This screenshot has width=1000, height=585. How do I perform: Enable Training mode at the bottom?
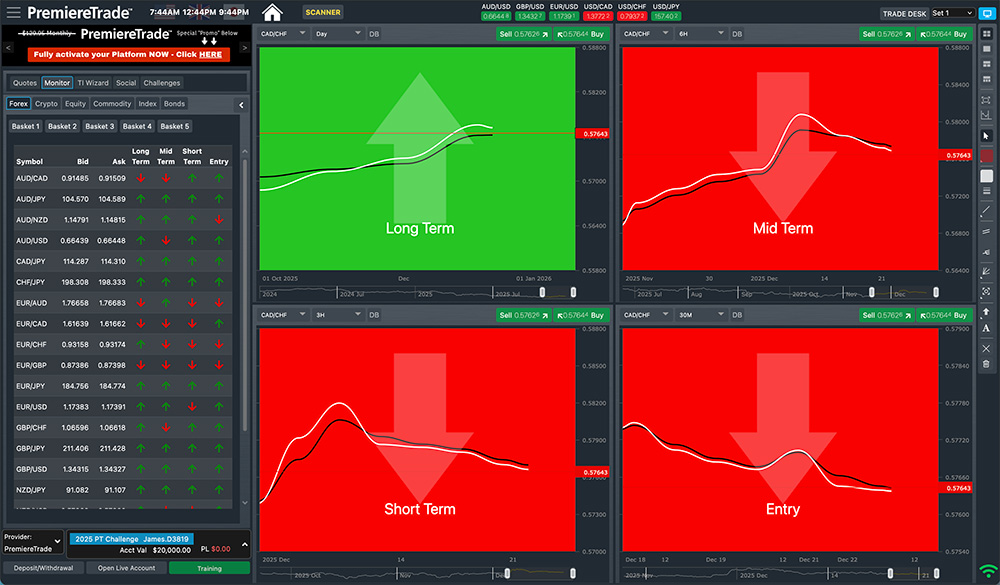tap(208, 567)
